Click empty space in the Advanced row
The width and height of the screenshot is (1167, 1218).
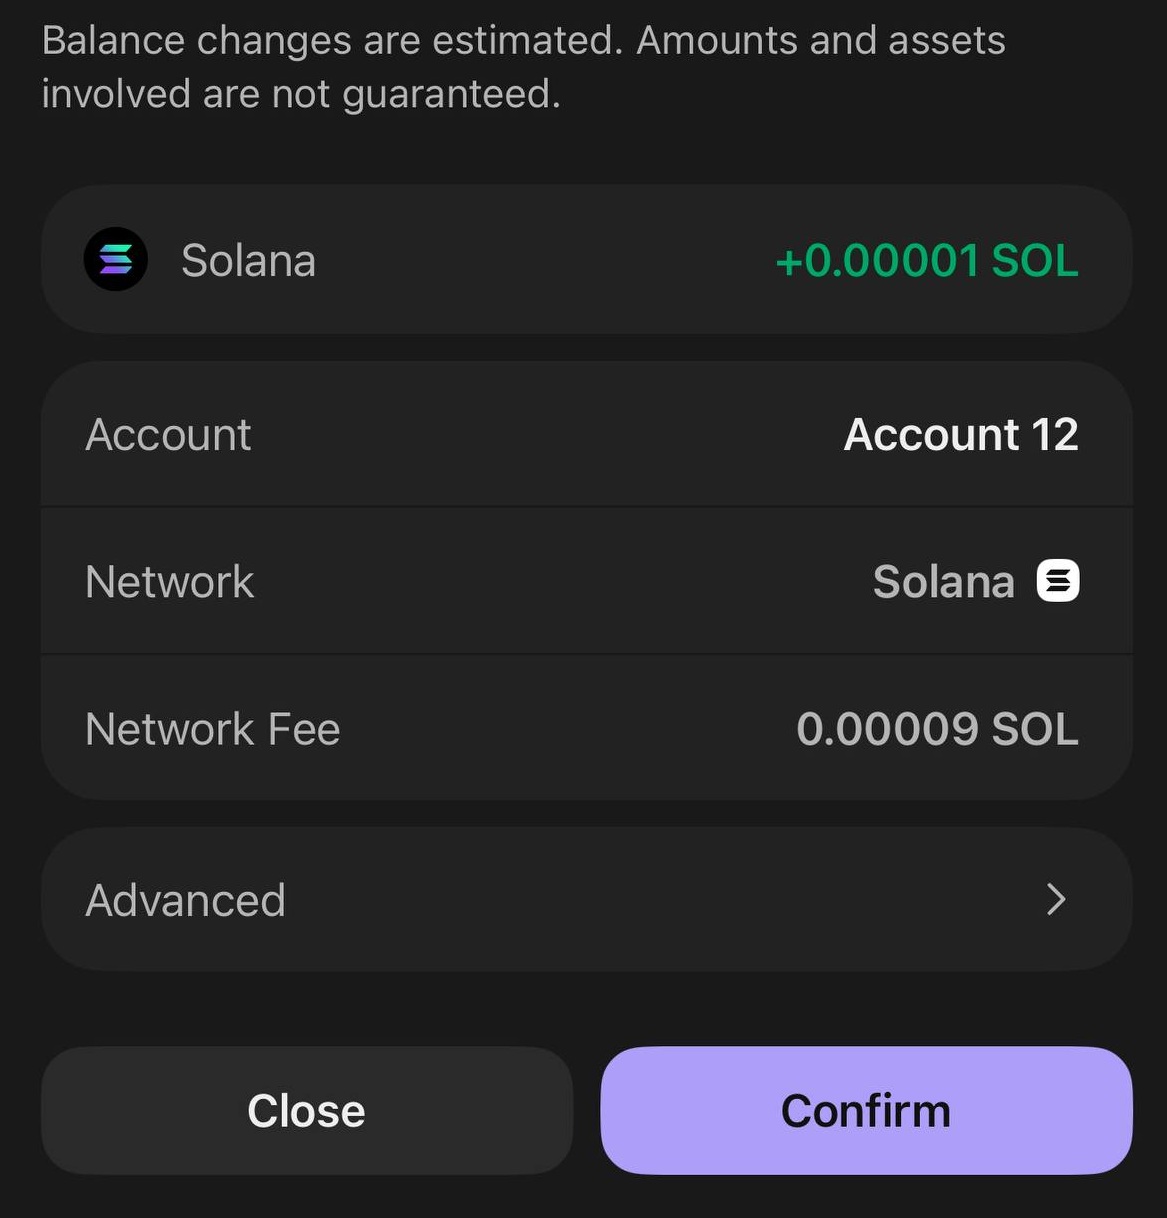click(x=650, y=900)
